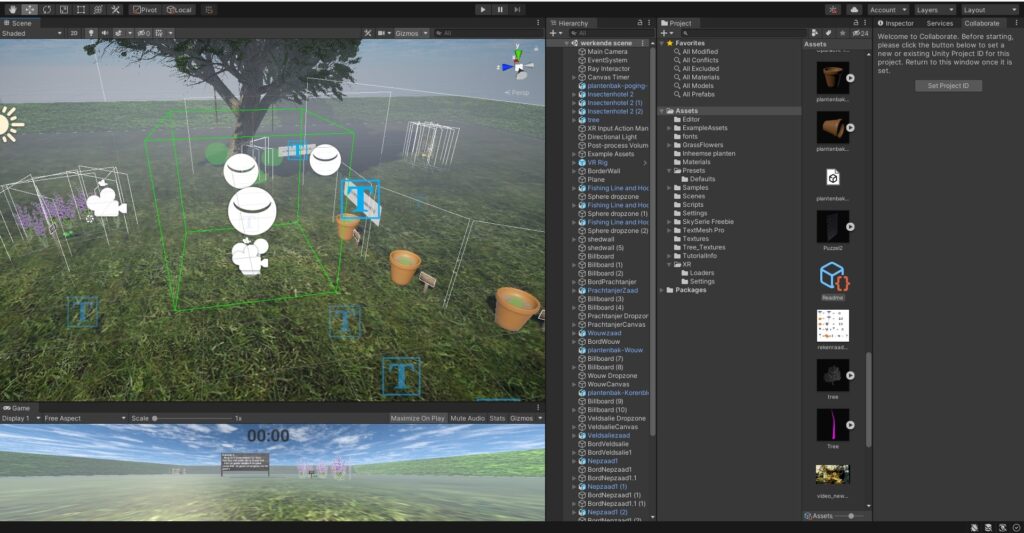Open the Layers dropdown

point(934,9)
